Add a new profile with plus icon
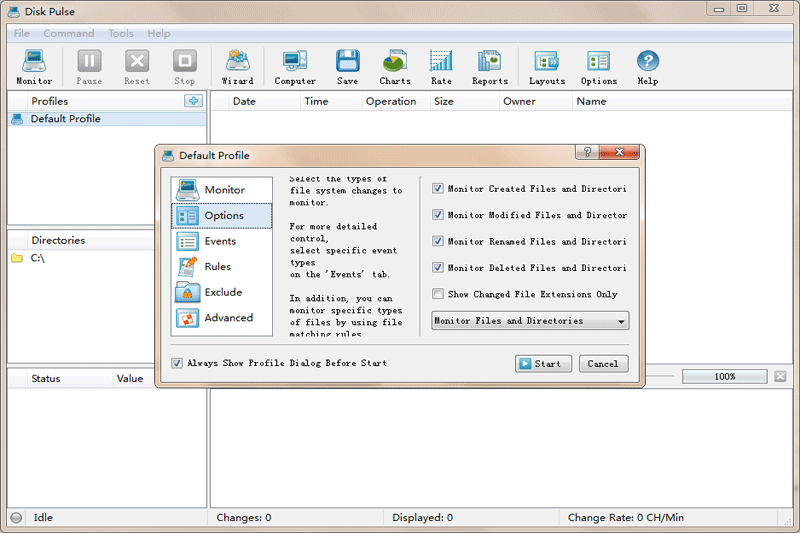 point(193,101)
